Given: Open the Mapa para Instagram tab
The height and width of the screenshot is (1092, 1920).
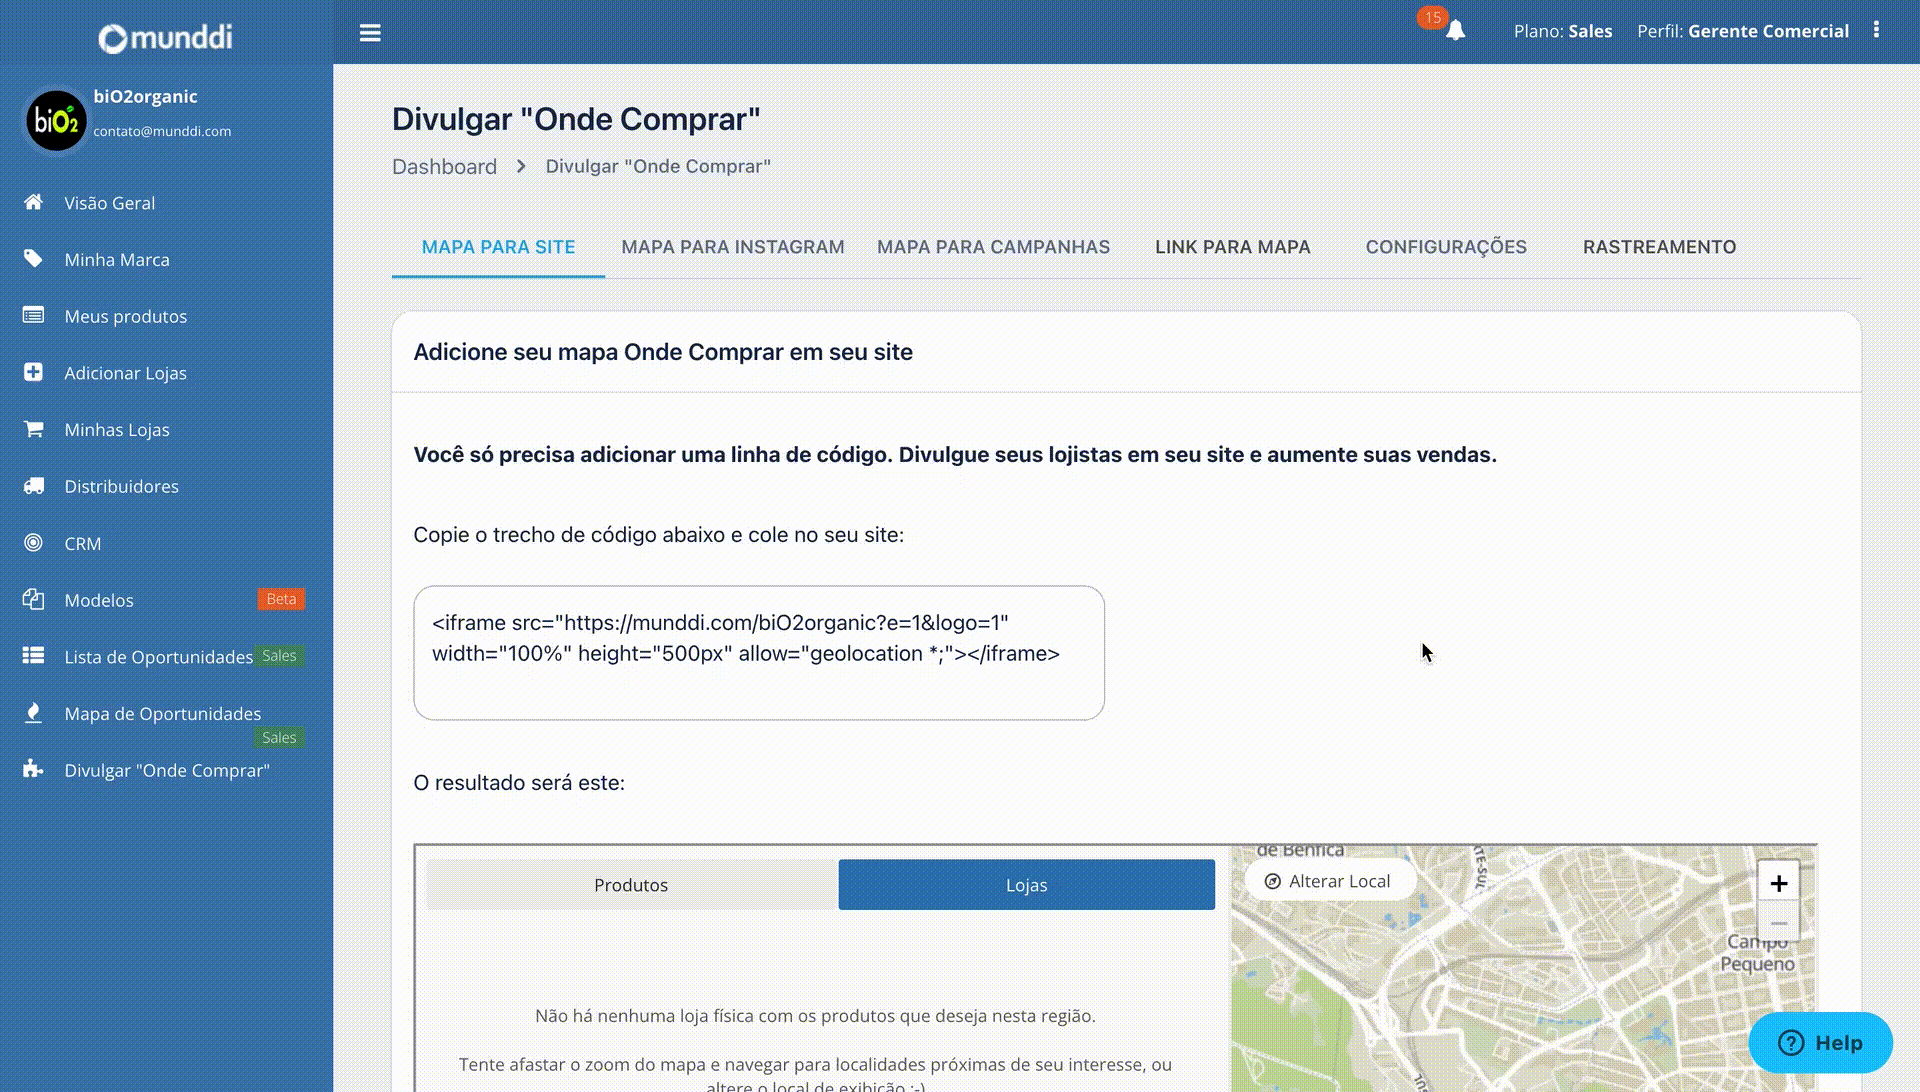Looking at the screenshot, I should click(732, 247).
